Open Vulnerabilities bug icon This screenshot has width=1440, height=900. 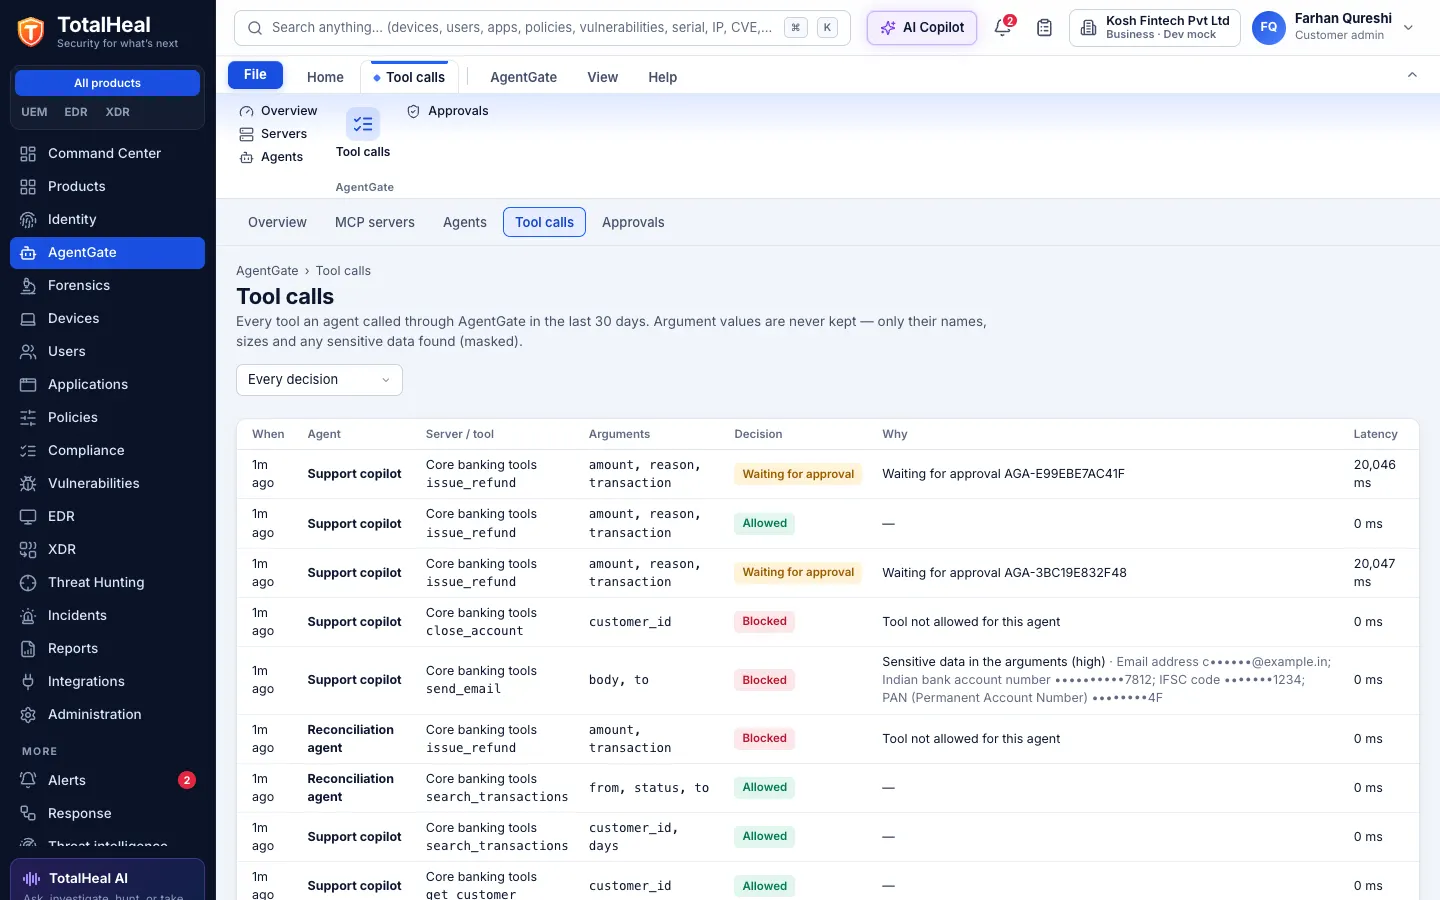tap(28, 483)
